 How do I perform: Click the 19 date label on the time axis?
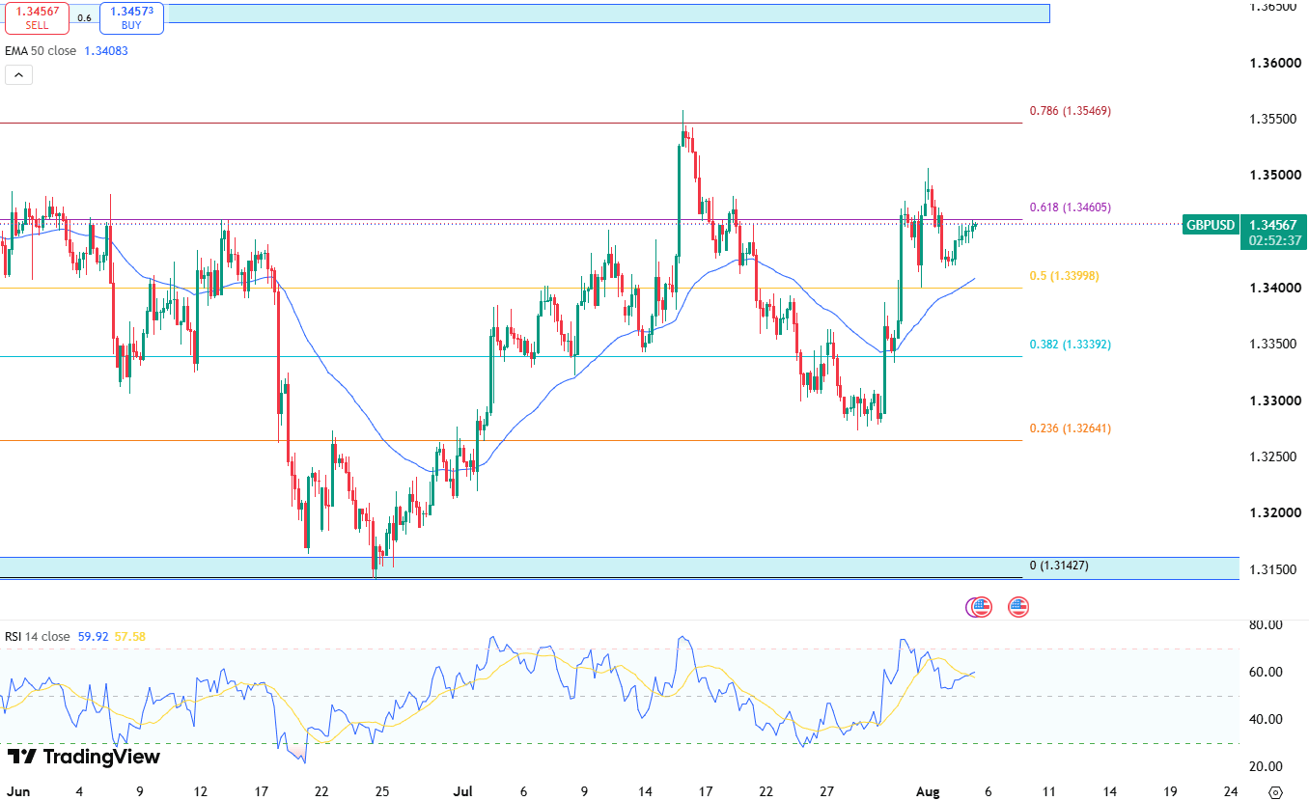coord(1170,791)
